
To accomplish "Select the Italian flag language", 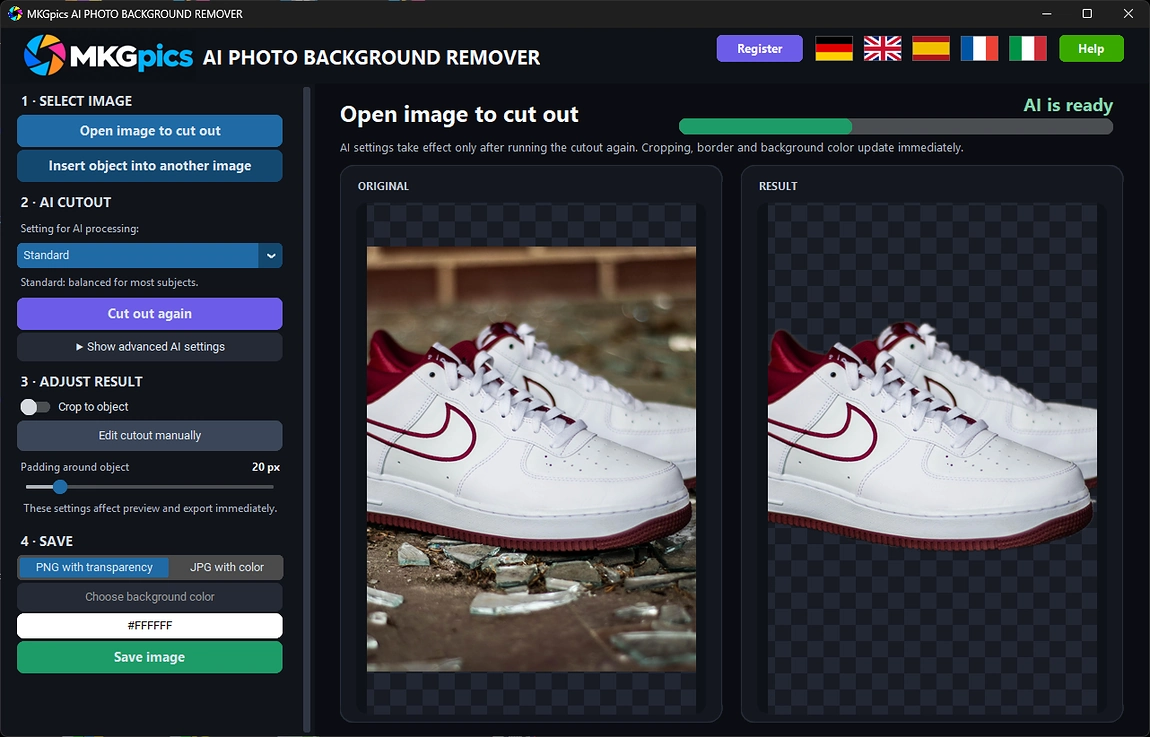I will coord(1028,48).
